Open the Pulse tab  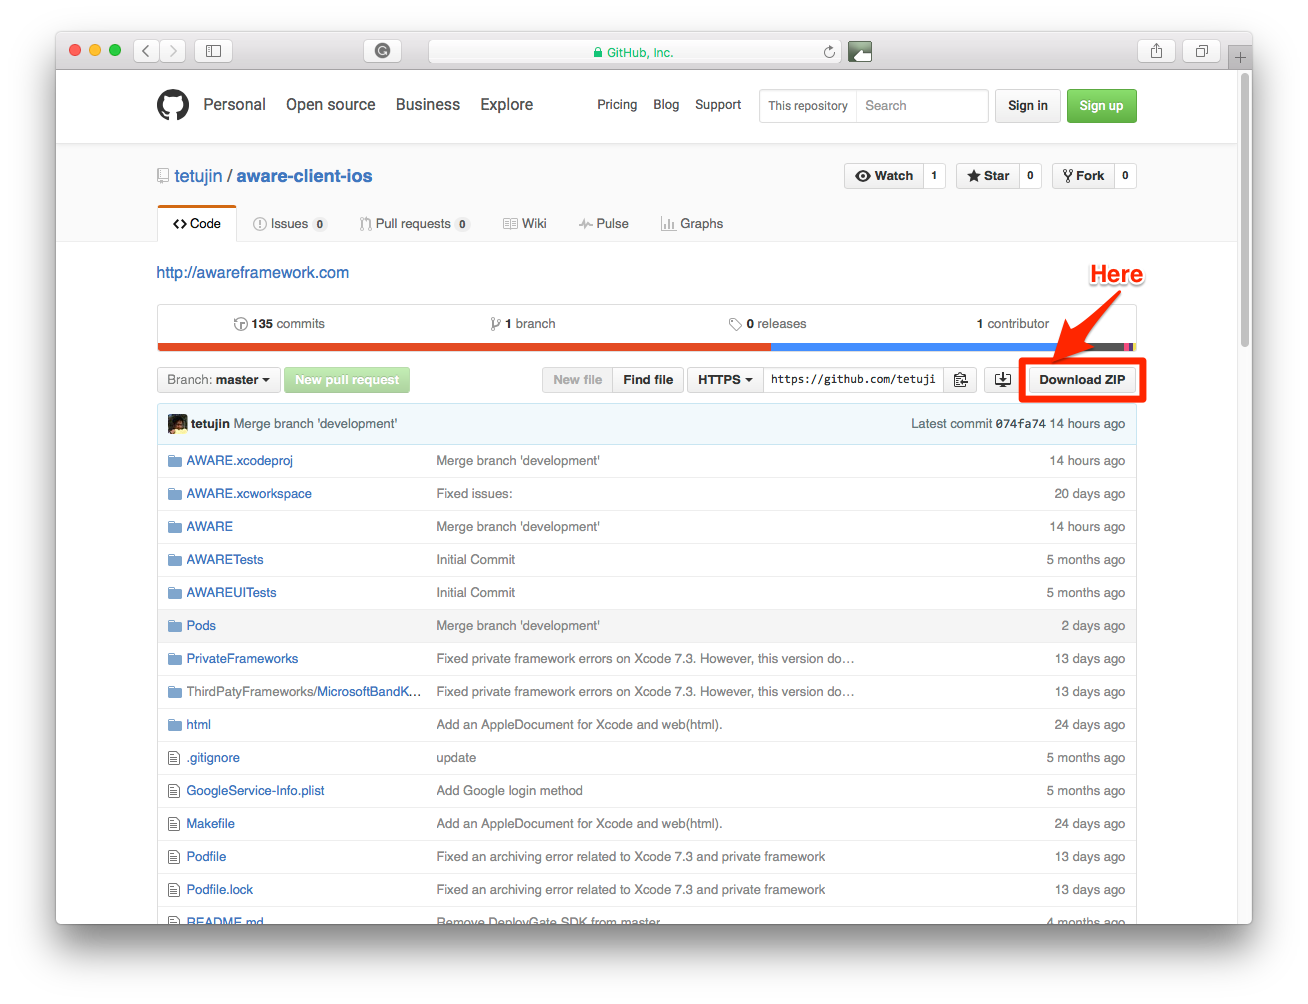604,224
